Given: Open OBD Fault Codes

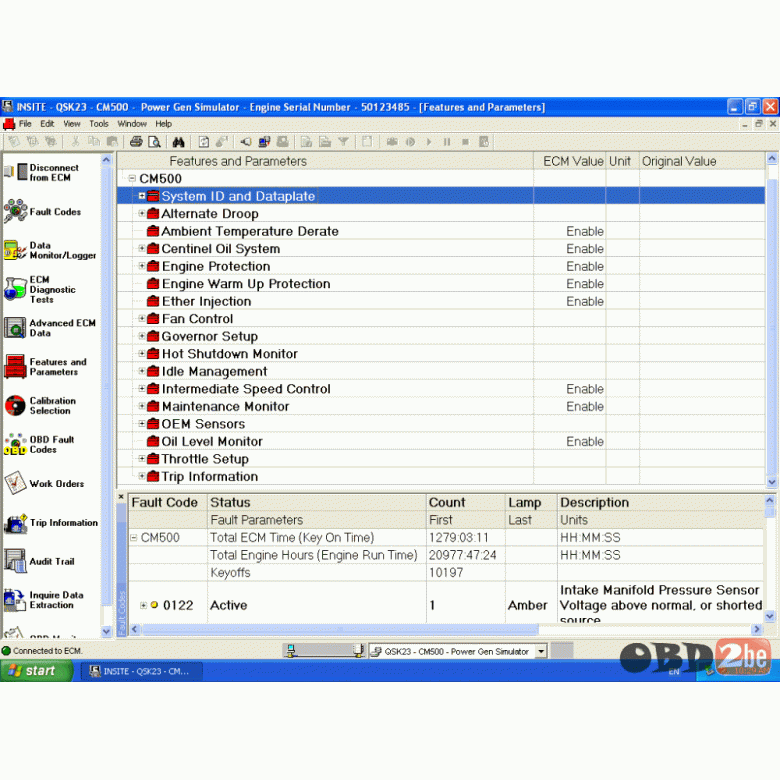Looking at the screenshot, I should point(40,444).
